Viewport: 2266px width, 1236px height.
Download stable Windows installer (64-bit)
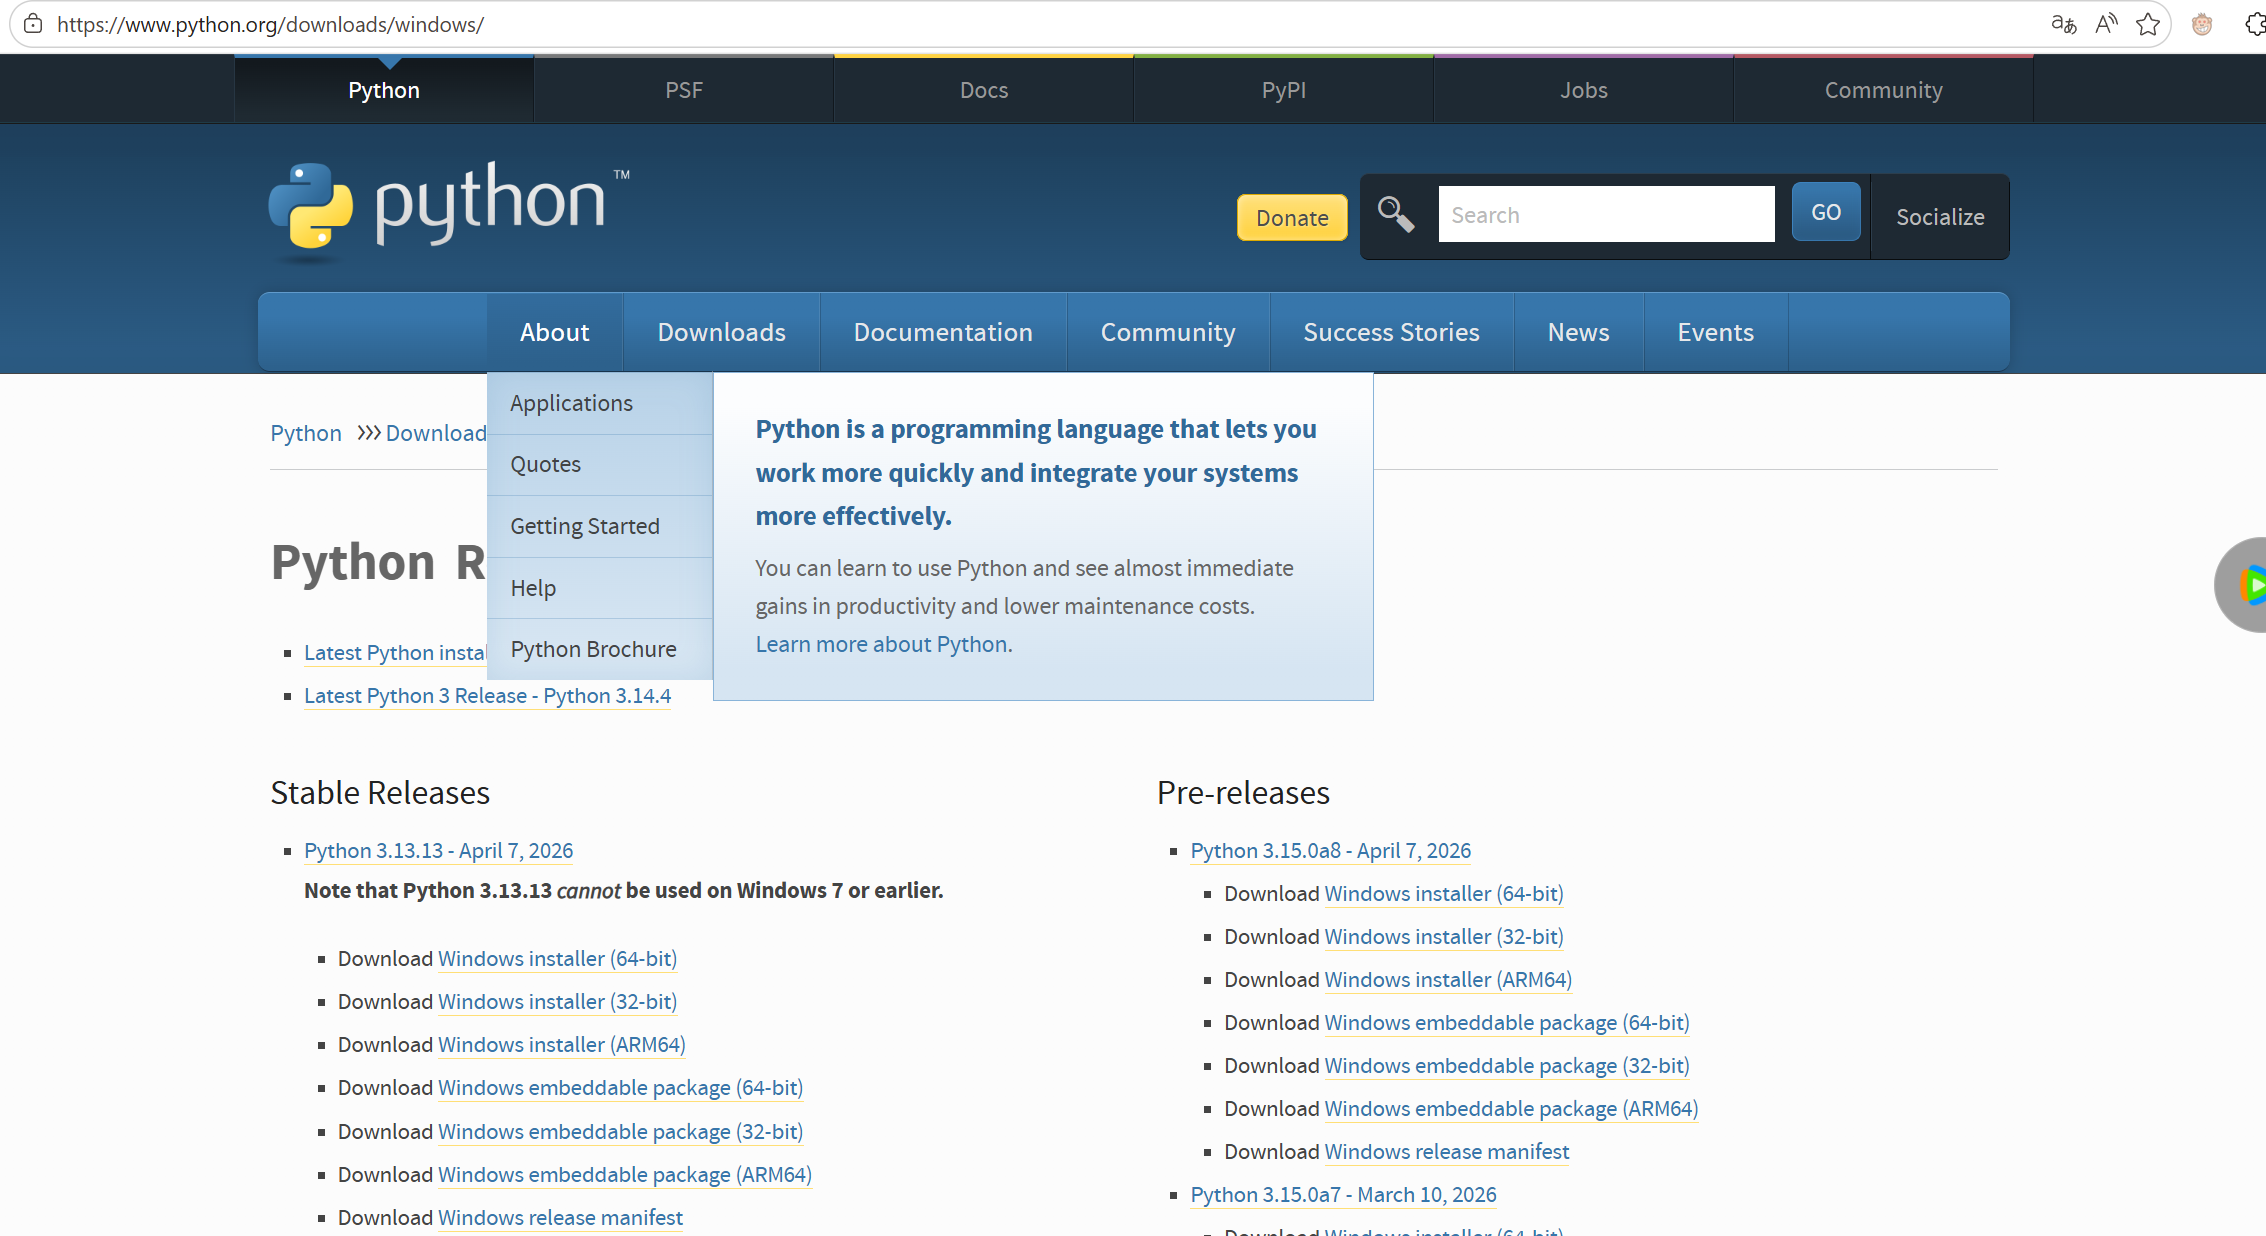[x=557, y=959]
